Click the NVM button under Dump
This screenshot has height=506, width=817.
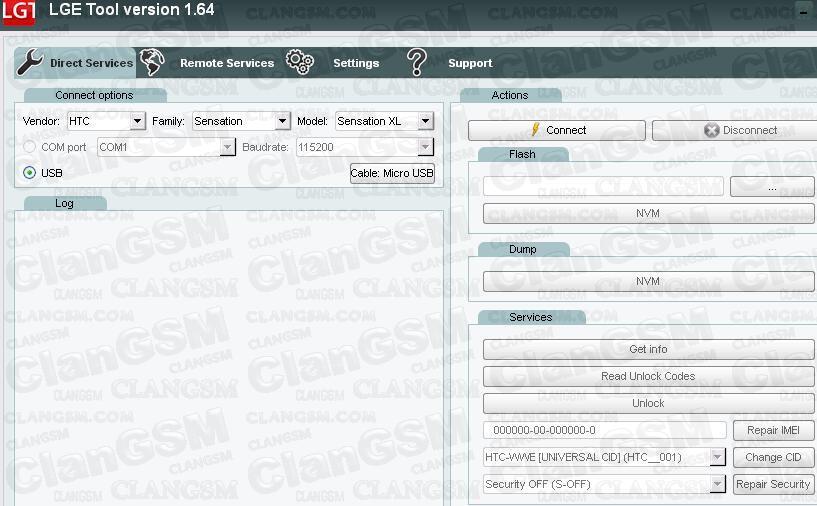(x=648, y=281)
